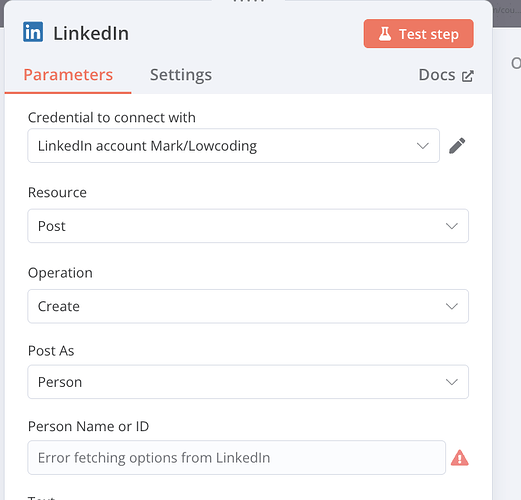The image size is (521, 500).
Task: Click the chevron arrow in Operation field
Action: click(452, 307)
